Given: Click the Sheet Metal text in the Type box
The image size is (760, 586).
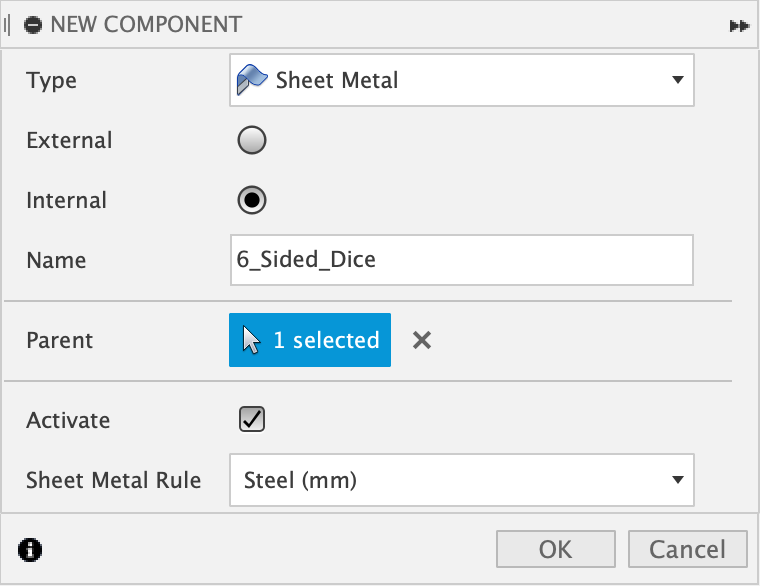Looking at the screenshot, I should (x=337, y=80).
